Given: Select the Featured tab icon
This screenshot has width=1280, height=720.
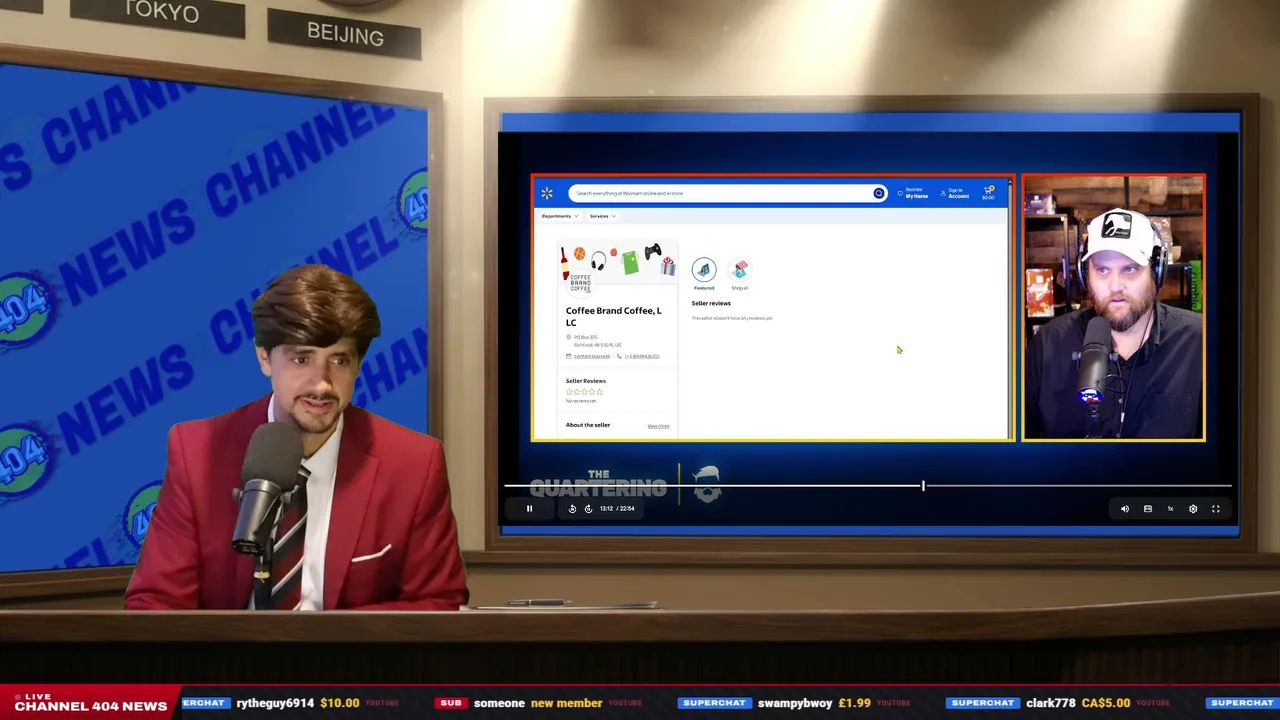Looking at the screenshot, I should click(704, 270).
